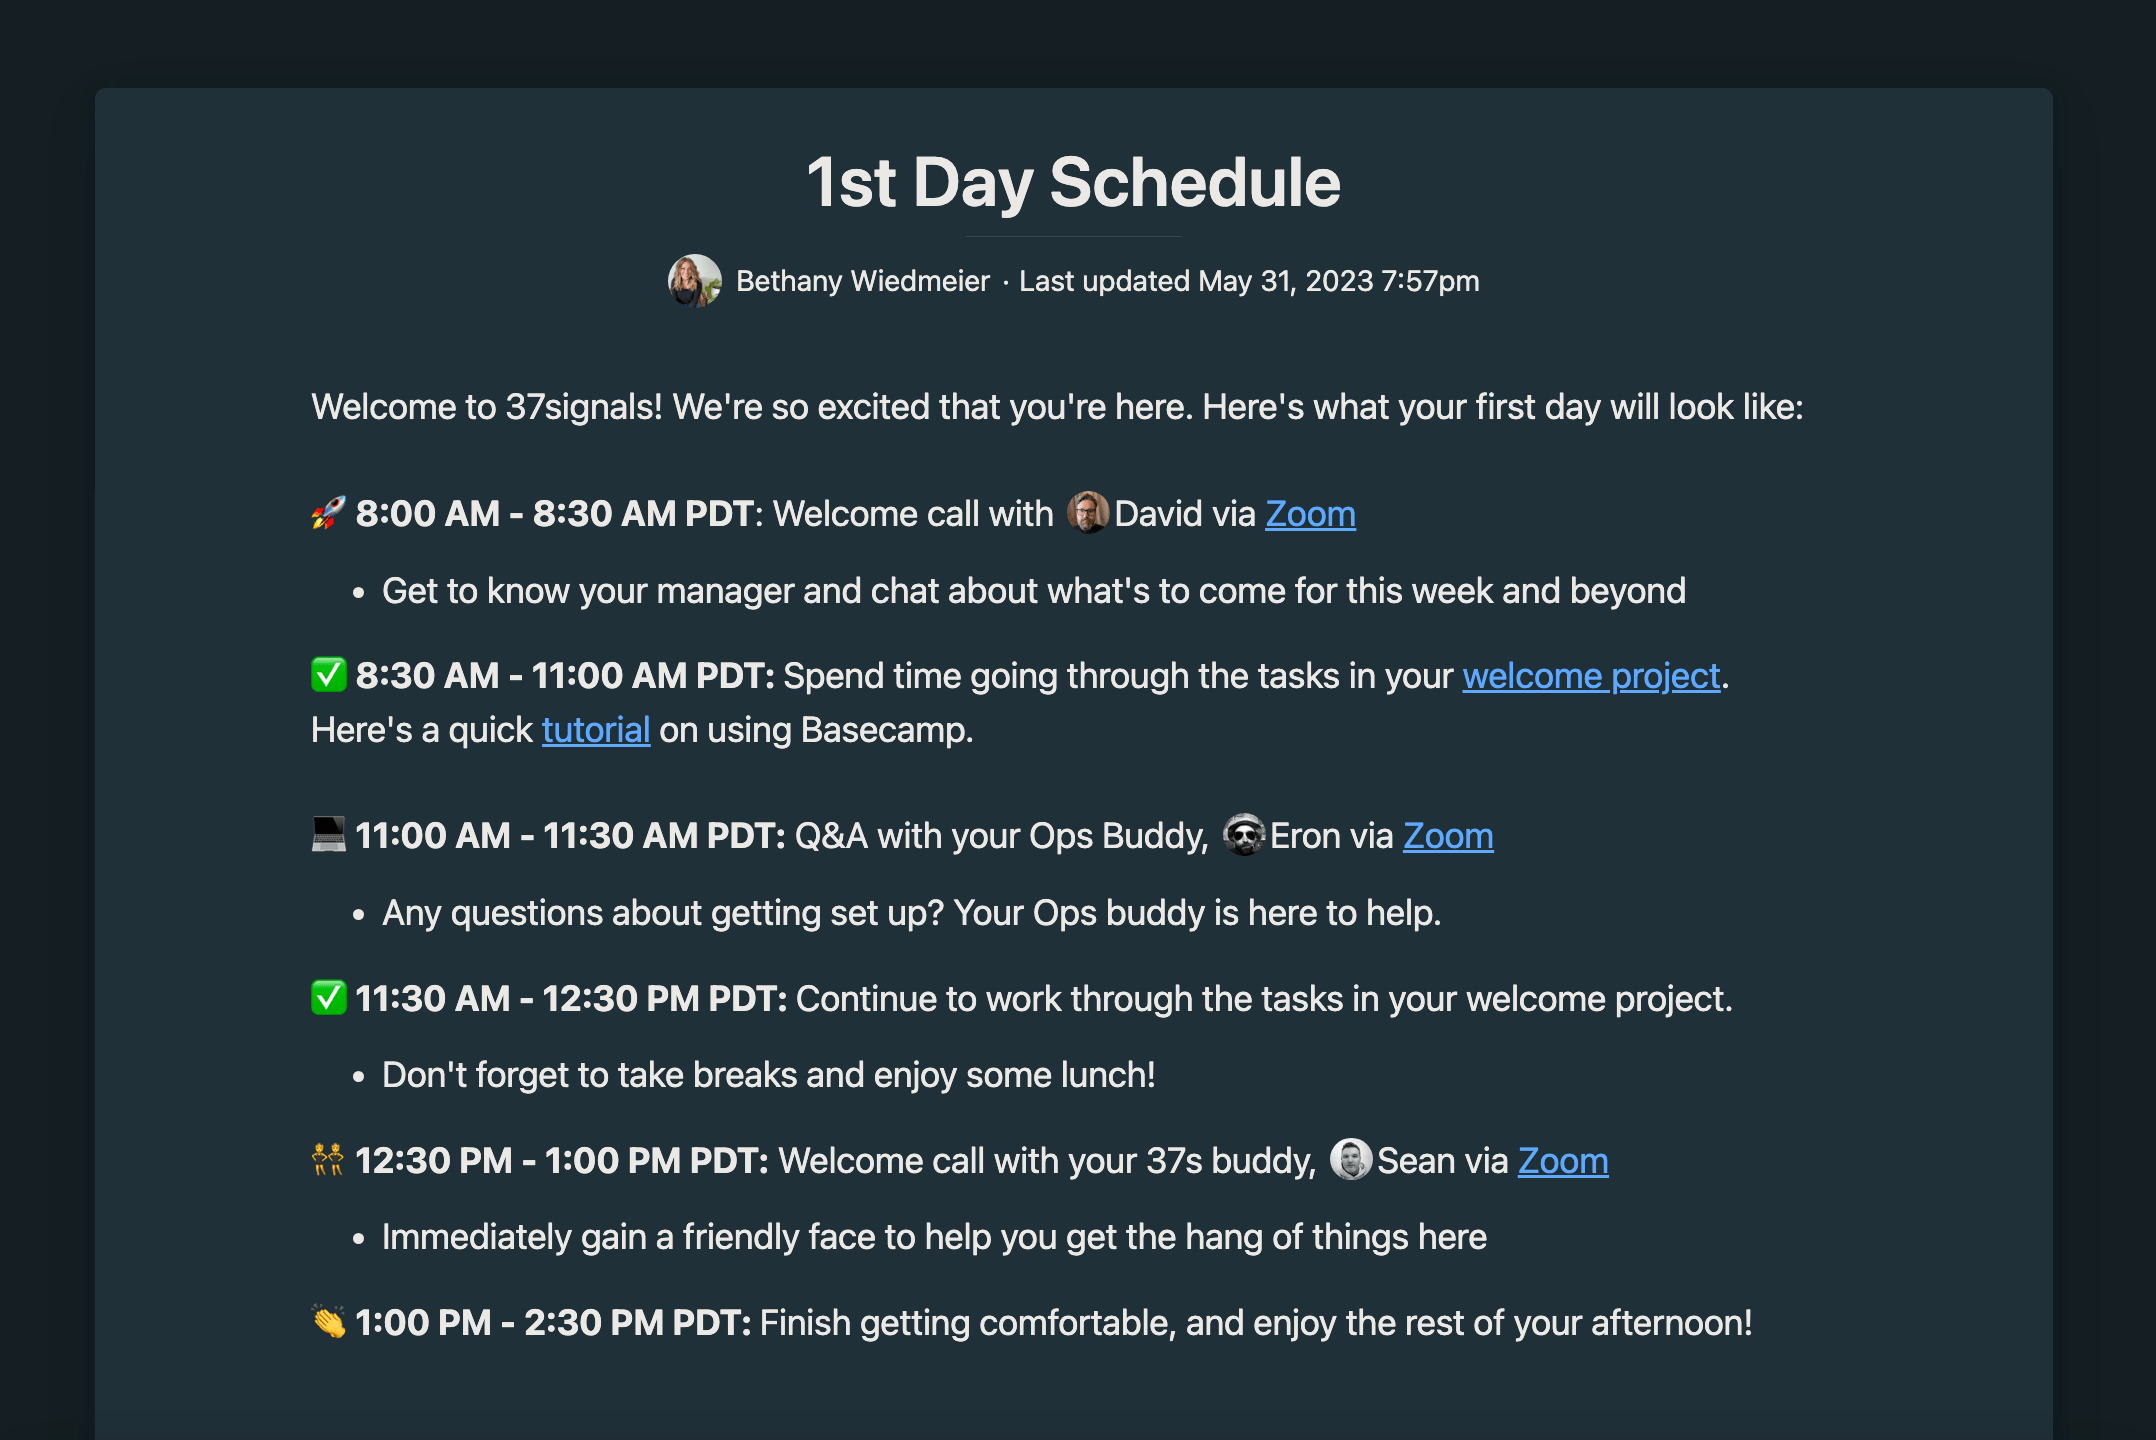Click Bethany Wiedmeier's author avatar
The image size is (2156, 1440).
(x=694, y=281)
